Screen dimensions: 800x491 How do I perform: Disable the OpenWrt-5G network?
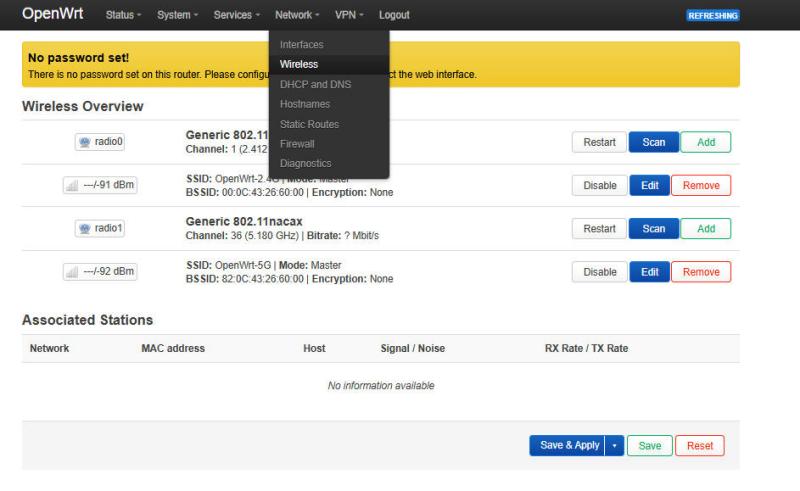(x=599, y=272)
